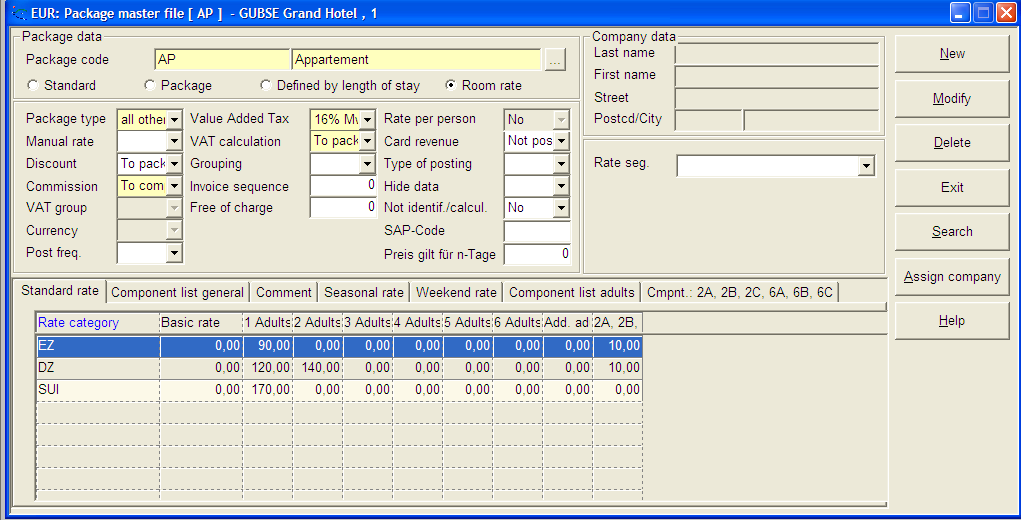Click the Add. ad column header
Viewport: 1021px width, 520px height.
[567, 323]
